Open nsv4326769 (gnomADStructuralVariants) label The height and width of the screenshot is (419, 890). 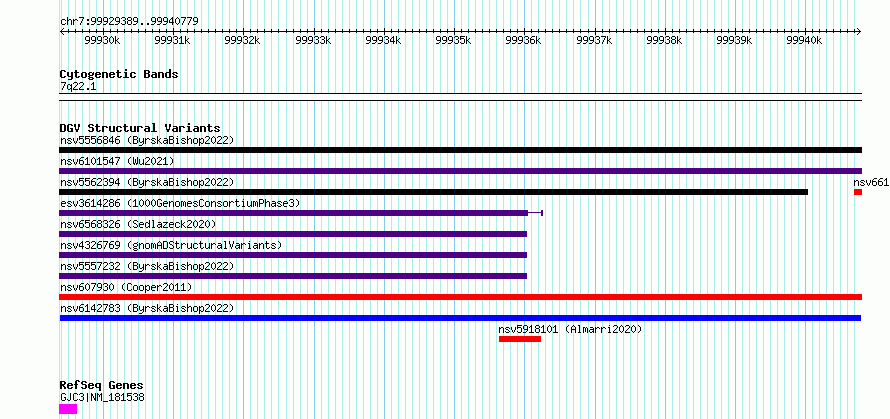[x=171, y=245]
